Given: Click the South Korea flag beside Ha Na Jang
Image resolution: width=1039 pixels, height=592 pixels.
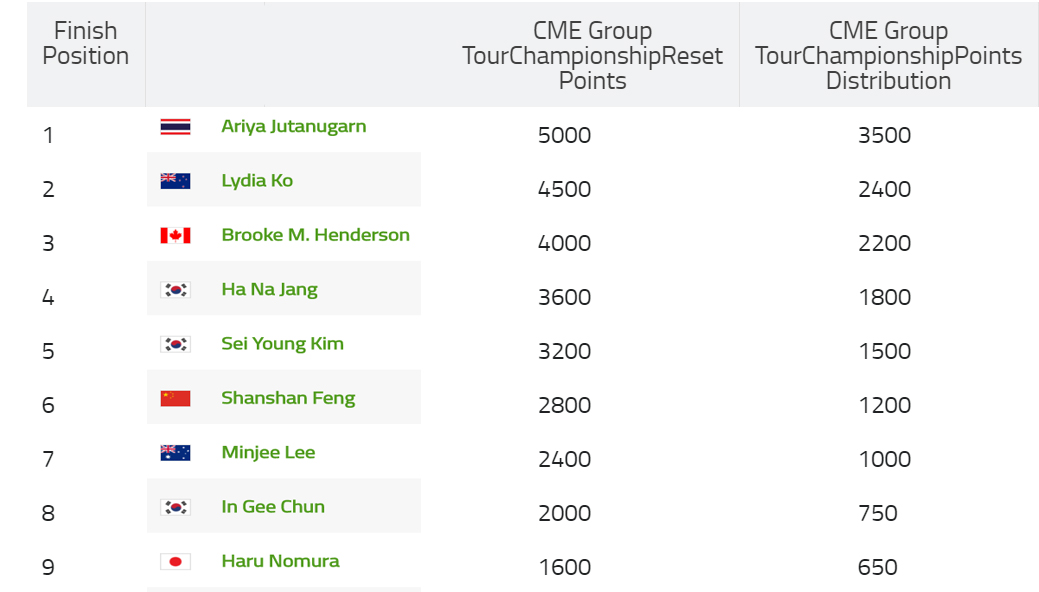Looking at the screenshot, I should point(176,290).
